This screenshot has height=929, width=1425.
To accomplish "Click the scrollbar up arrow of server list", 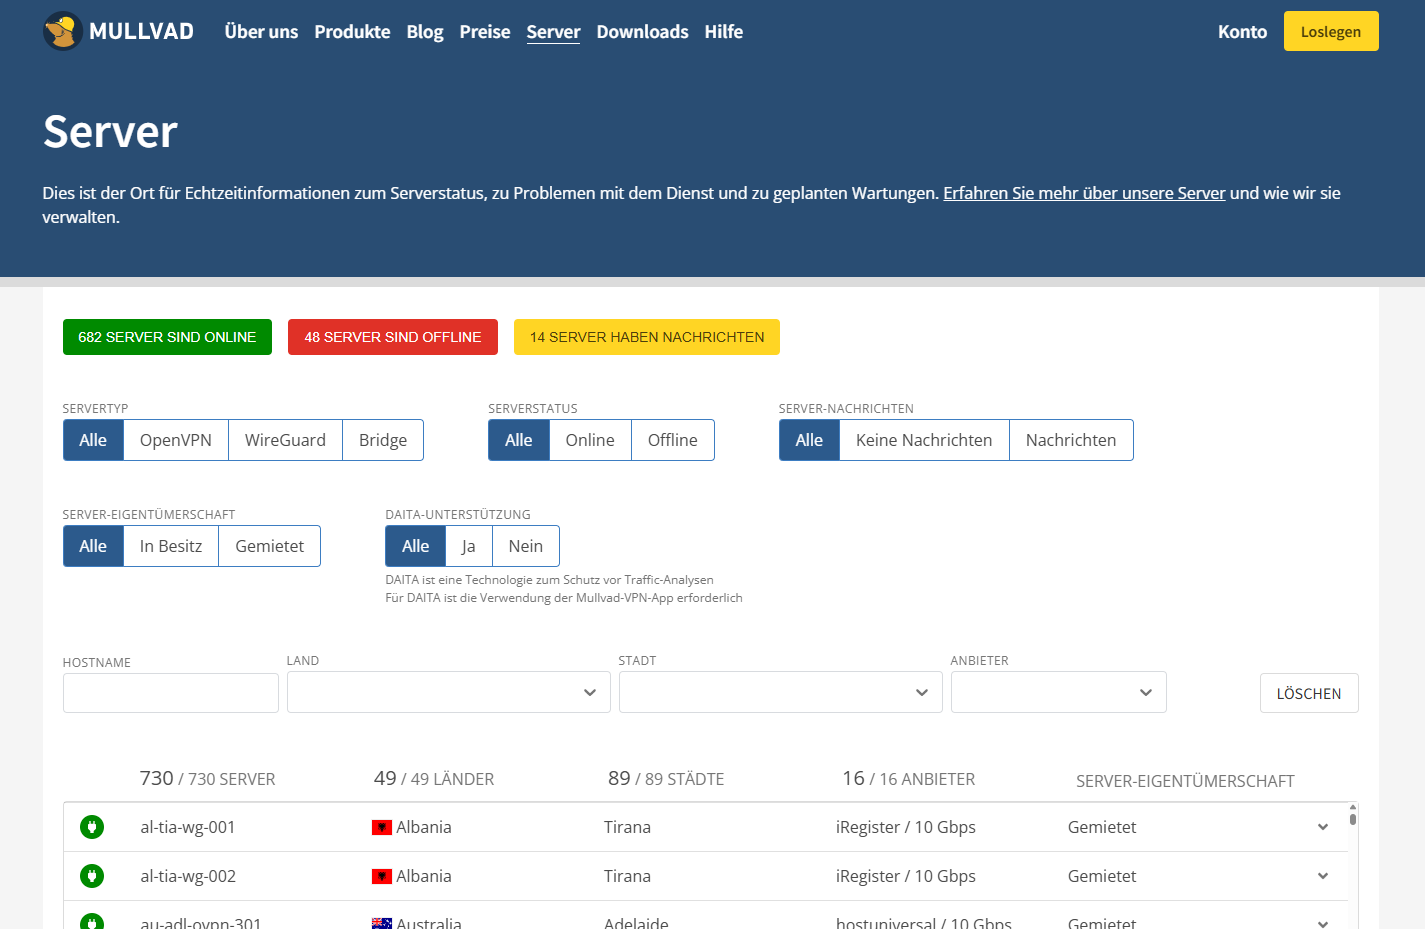I will [x=1353, y=807].
